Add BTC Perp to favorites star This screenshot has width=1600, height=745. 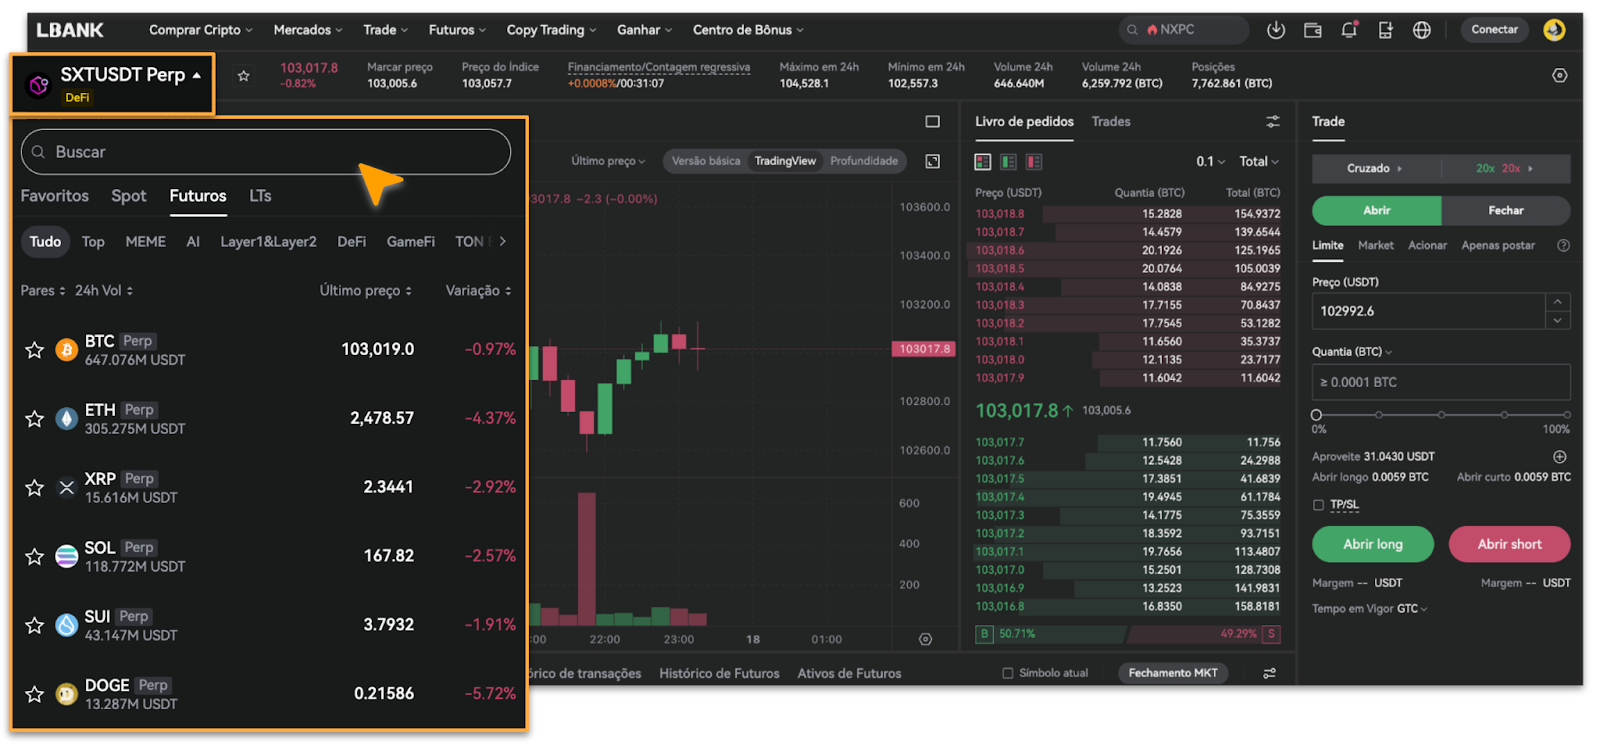[x=35, y=350]
